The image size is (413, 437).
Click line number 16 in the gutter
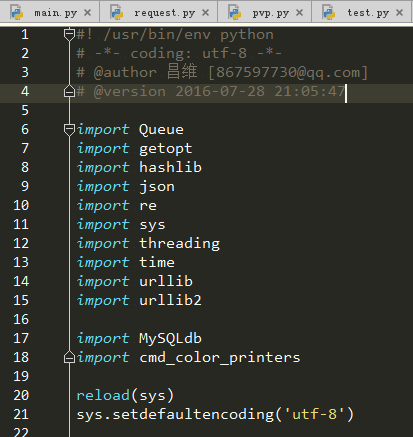pos(21,319)
